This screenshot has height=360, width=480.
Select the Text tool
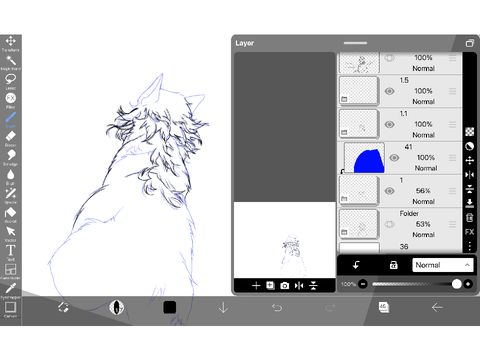pyautogui.click(x=11, y=252)
